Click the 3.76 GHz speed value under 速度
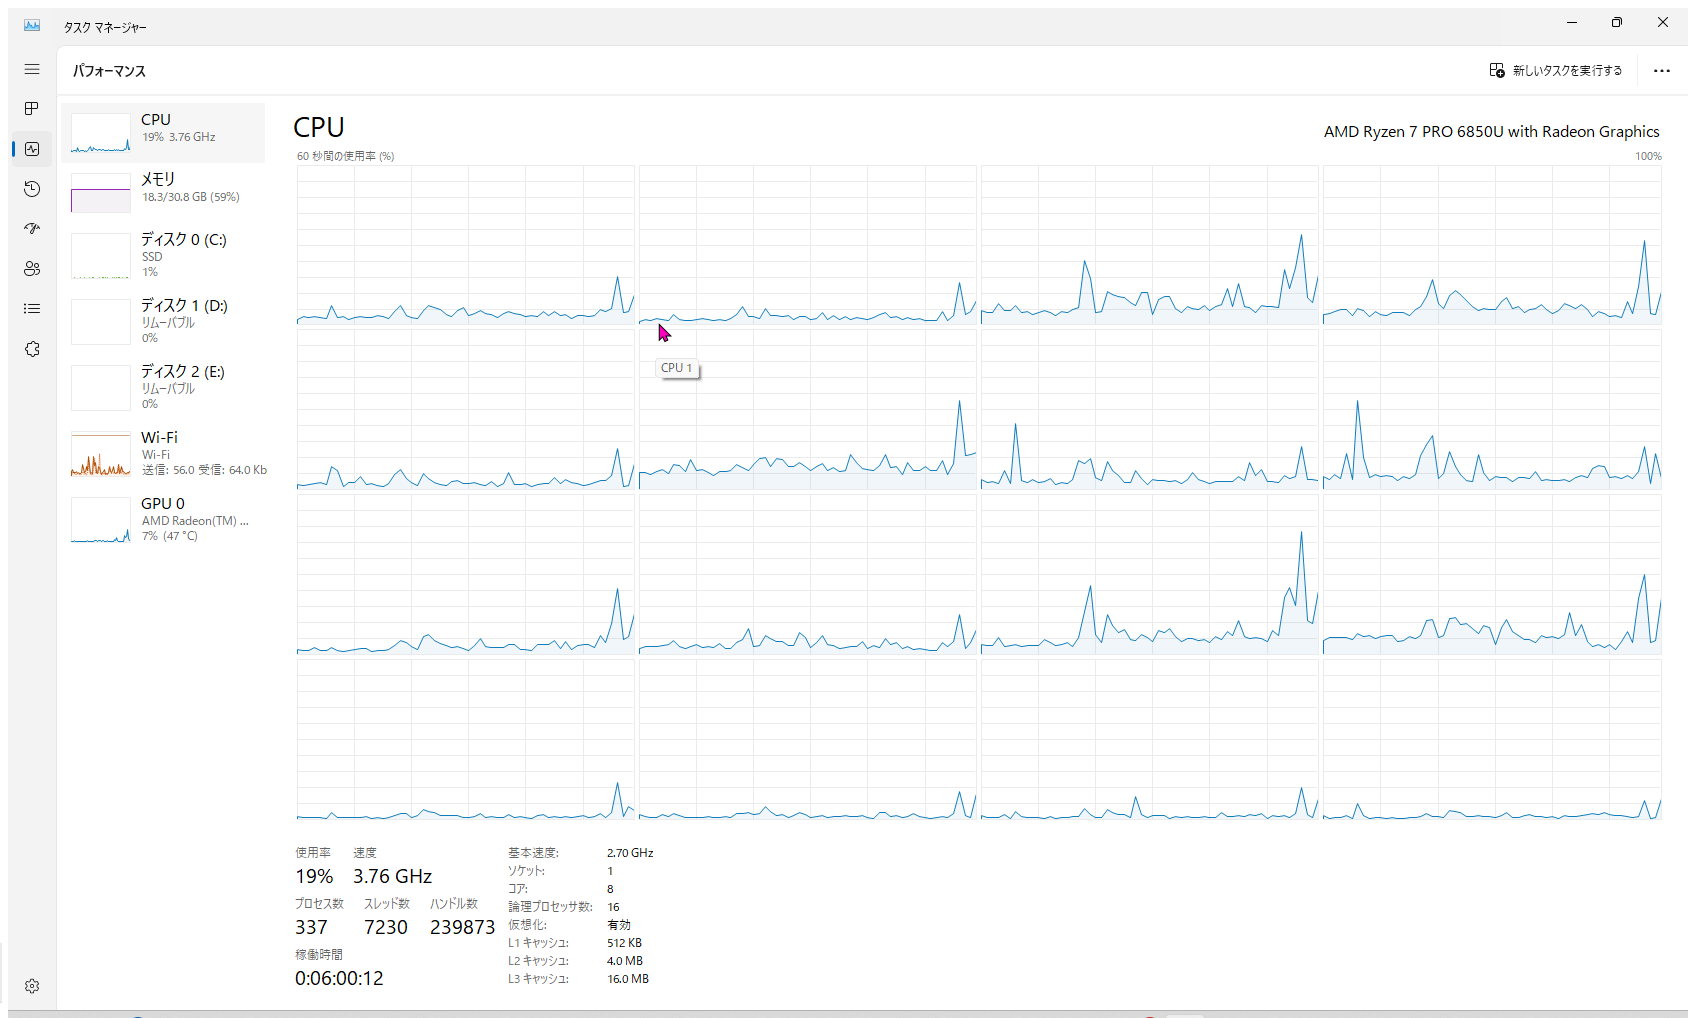Image resolution: width=1696 pixels, height=1018 pixels. 392,876
